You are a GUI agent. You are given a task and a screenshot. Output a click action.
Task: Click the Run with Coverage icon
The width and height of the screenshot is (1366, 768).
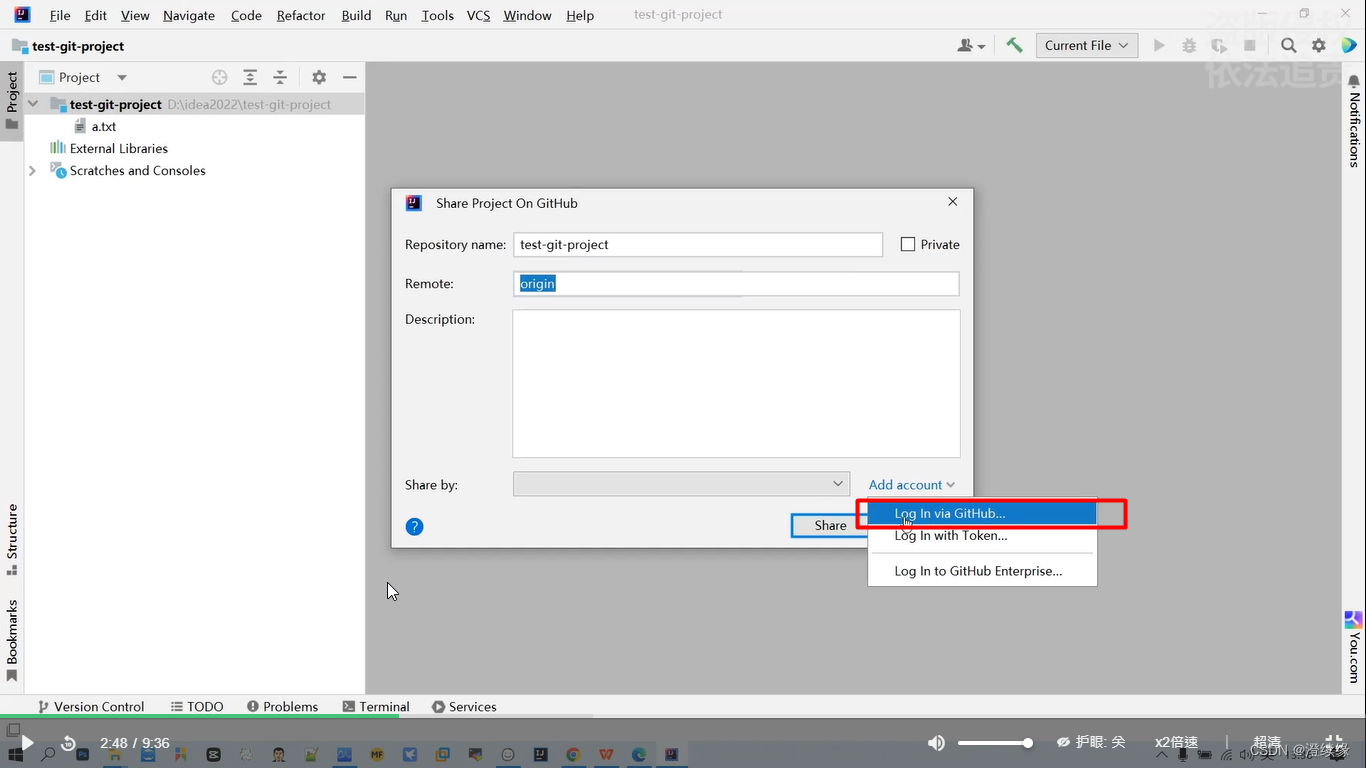[x=1219, y=45]
